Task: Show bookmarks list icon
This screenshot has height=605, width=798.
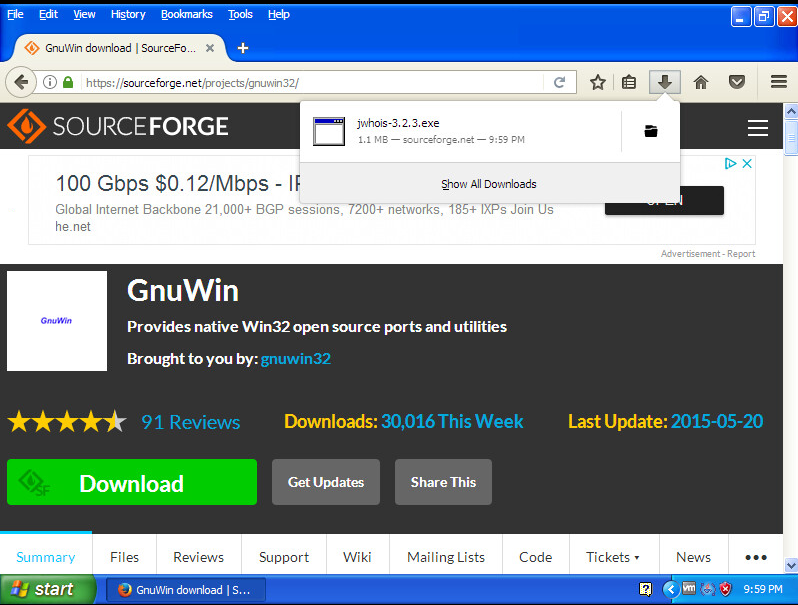Action: click(x=629, y=82)
